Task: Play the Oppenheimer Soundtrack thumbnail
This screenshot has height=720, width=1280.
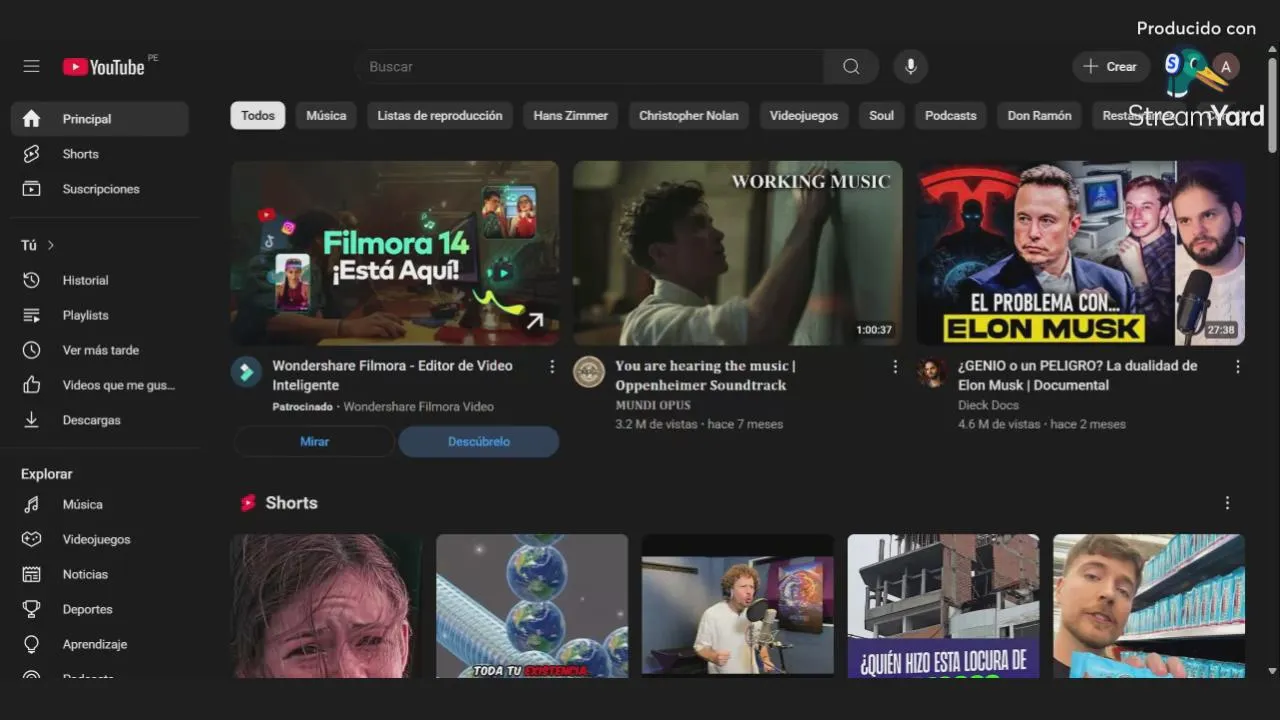Action: (x=737, y=253)
